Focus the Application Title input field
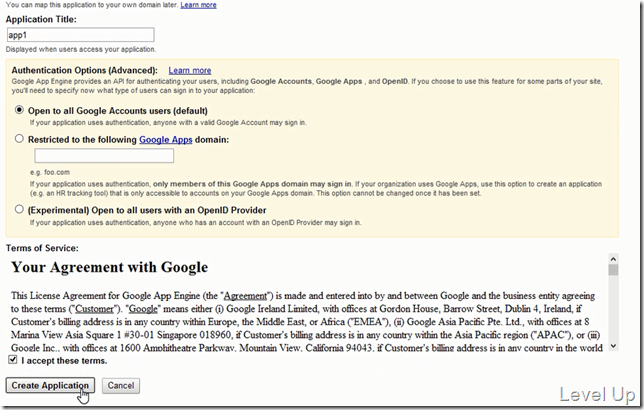This screenshot has width=644, height=410. [x=80, y=35]
